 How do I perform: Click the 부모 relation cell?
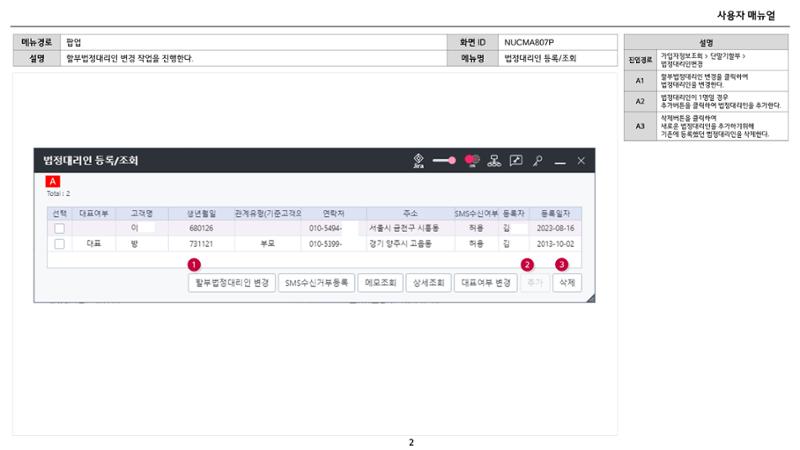(268, 244)
